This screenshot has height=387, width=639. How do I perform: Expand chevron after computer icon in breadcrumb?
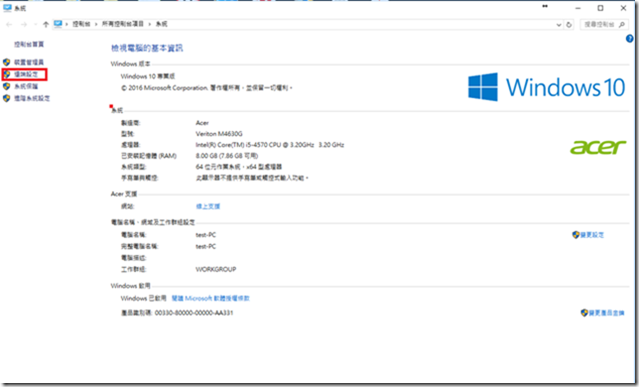coord(67,24)
